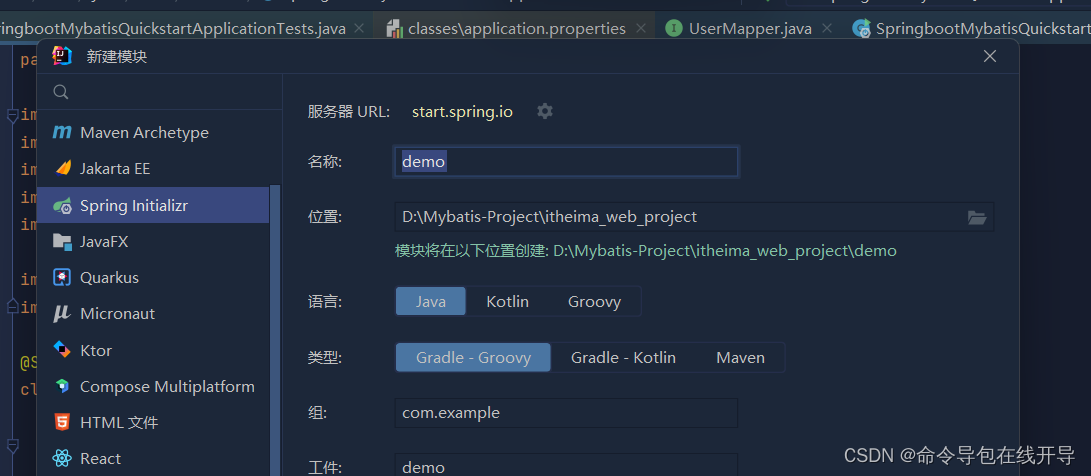Select Maven Archetype generator
Screen dimensions: 1091x476
coord(153,132)
